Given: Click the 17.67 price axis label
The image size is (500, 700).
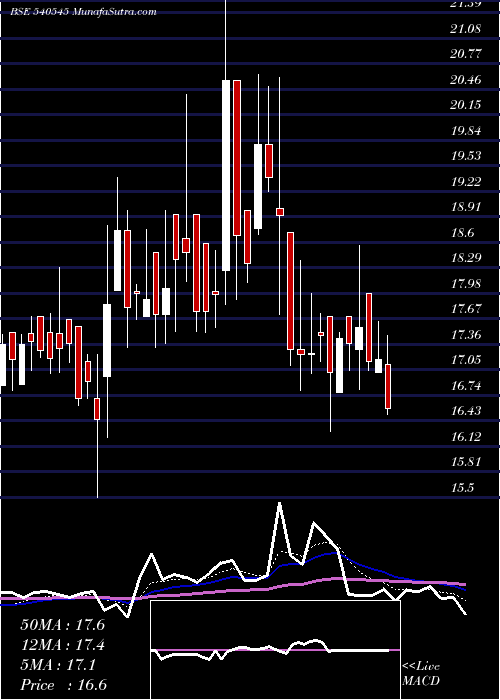Looking at the screenshot, I should (466, 309).
